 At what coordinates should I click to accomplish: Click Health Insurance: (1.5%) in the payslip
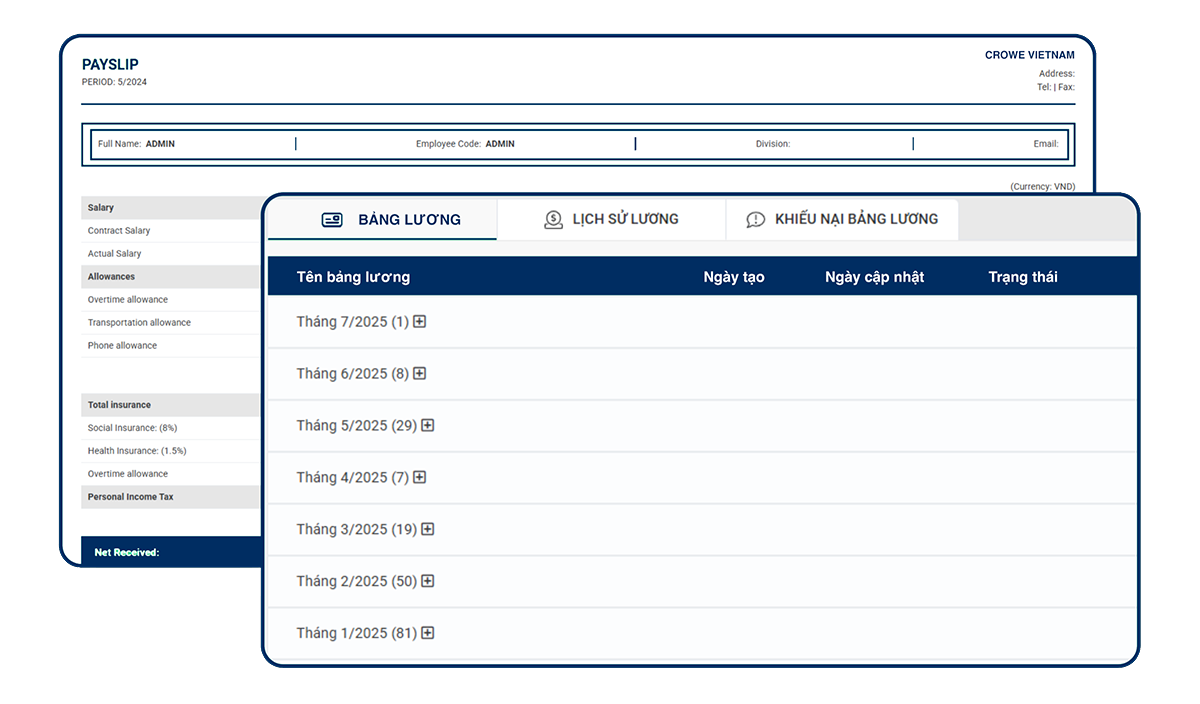pyautogui.click(x=137, y=451)
